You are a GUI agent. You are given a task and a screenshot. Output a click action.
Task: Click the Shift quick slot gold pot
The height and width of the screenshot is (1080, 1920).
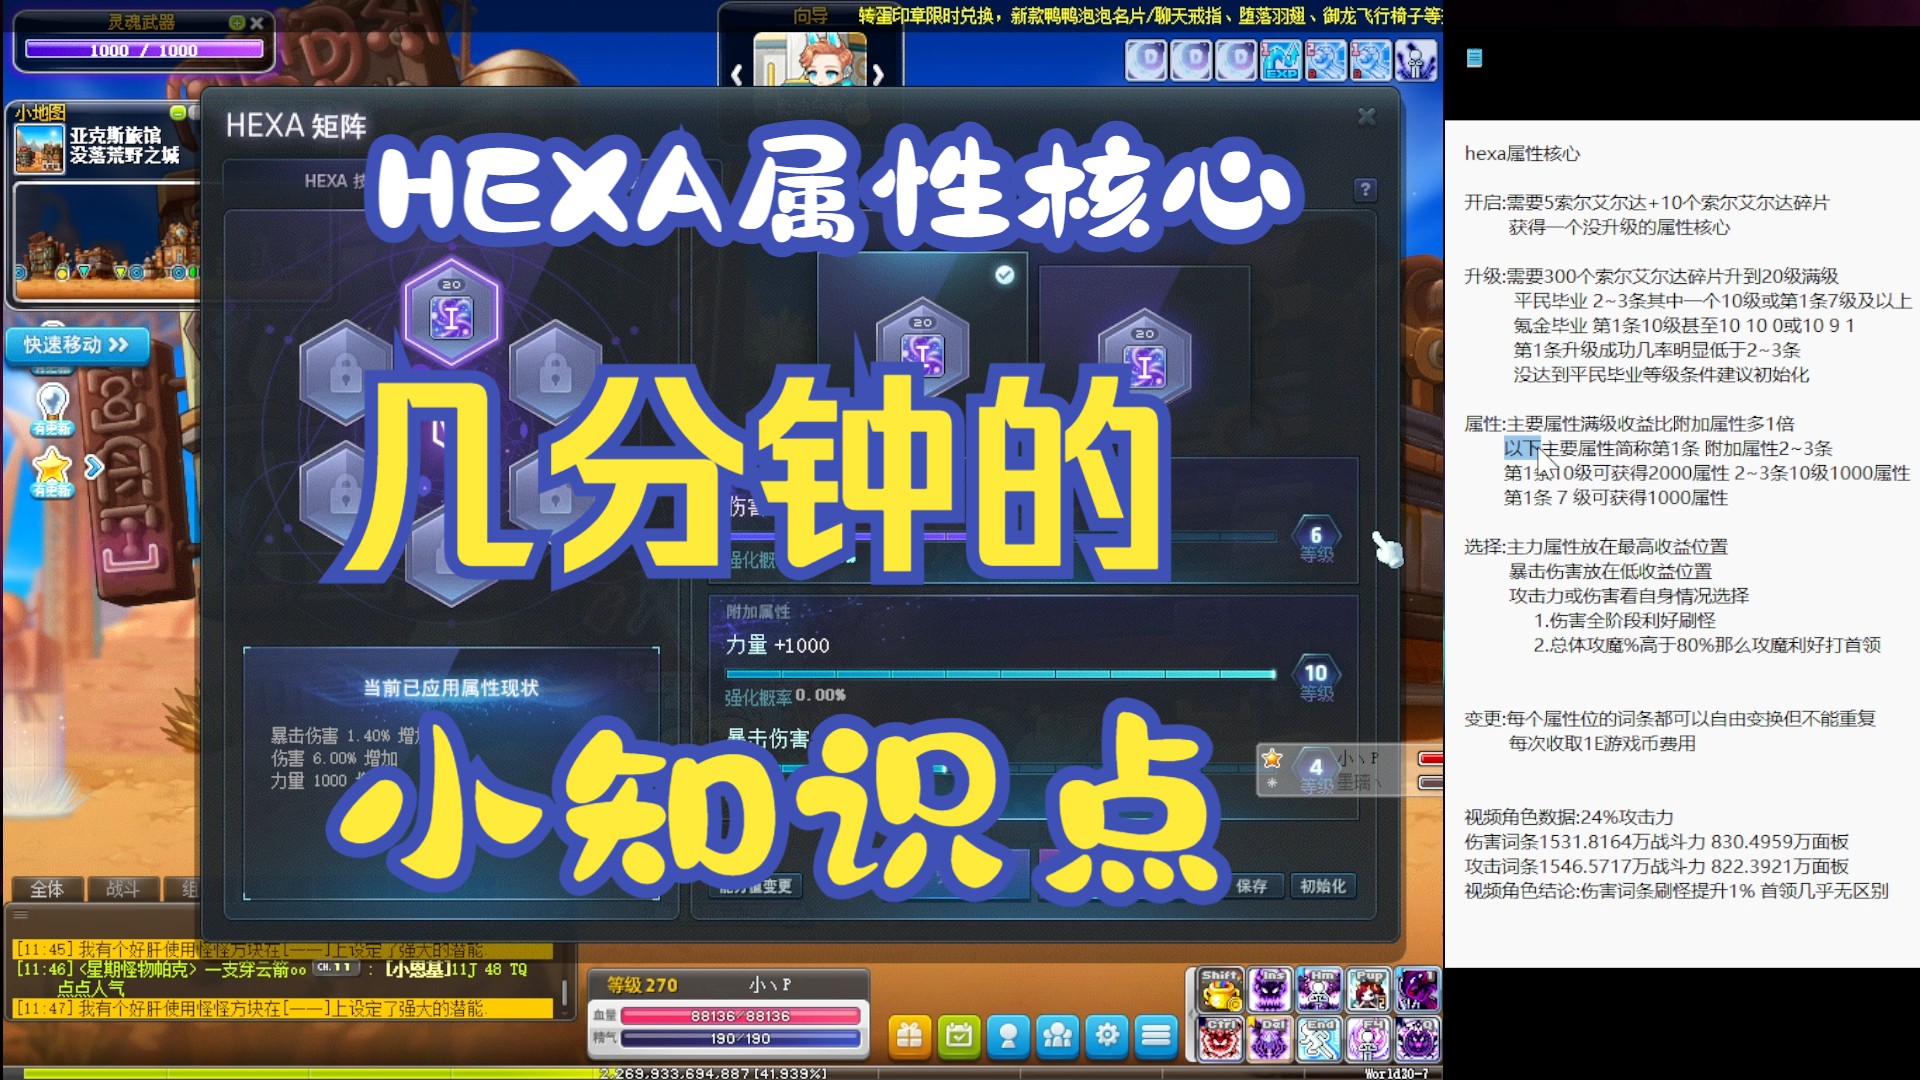point(1220,990)
